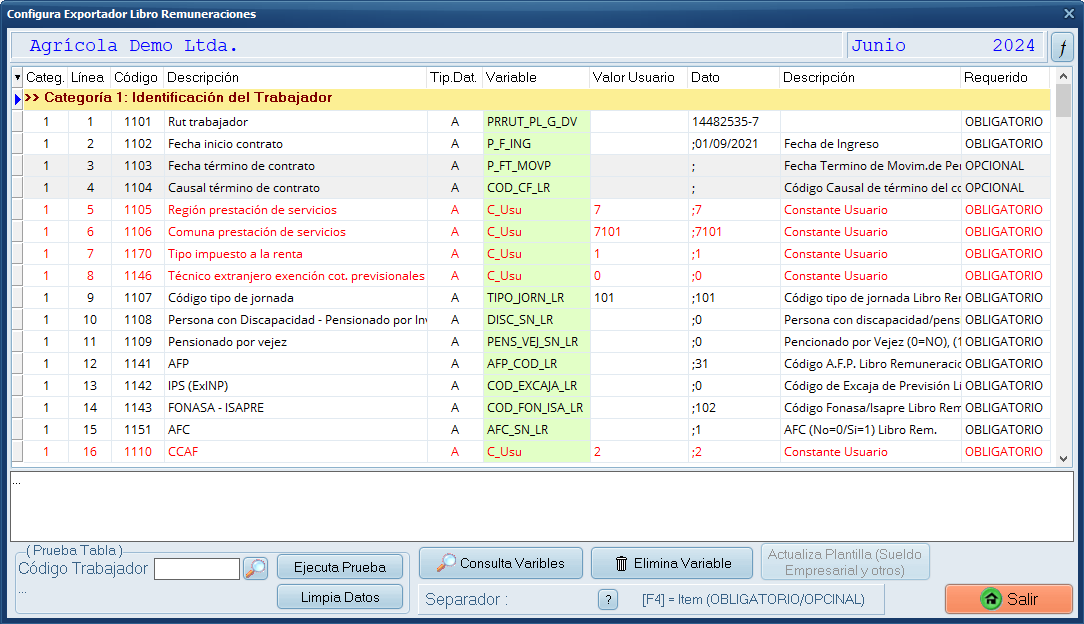The height and width of the screenshot is (624, 1084).
Task: Click variable cell TIPO_JORN_LR
Action: [x=536, y=298]
